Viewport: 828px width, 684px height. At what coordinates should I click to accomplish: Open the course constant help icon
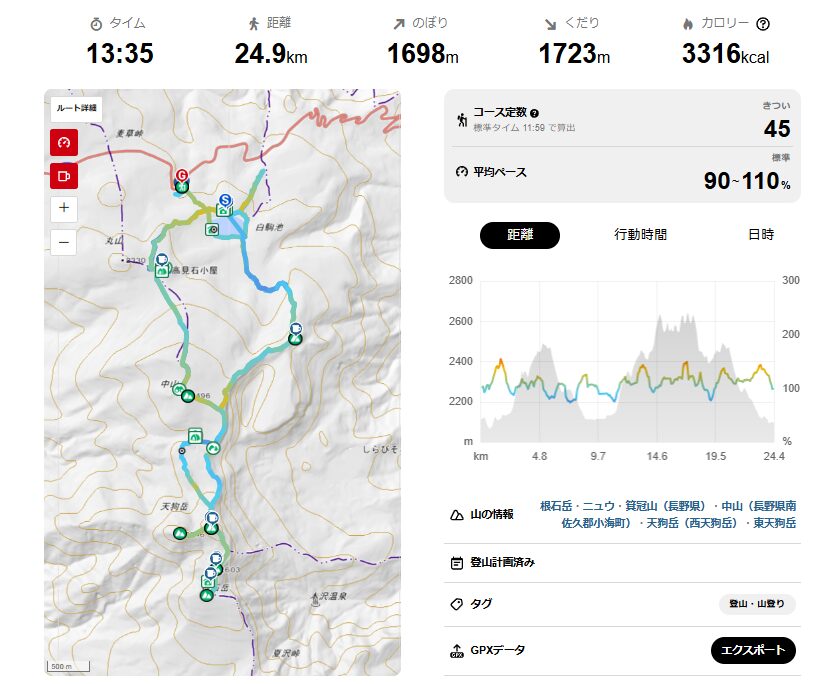534,114
